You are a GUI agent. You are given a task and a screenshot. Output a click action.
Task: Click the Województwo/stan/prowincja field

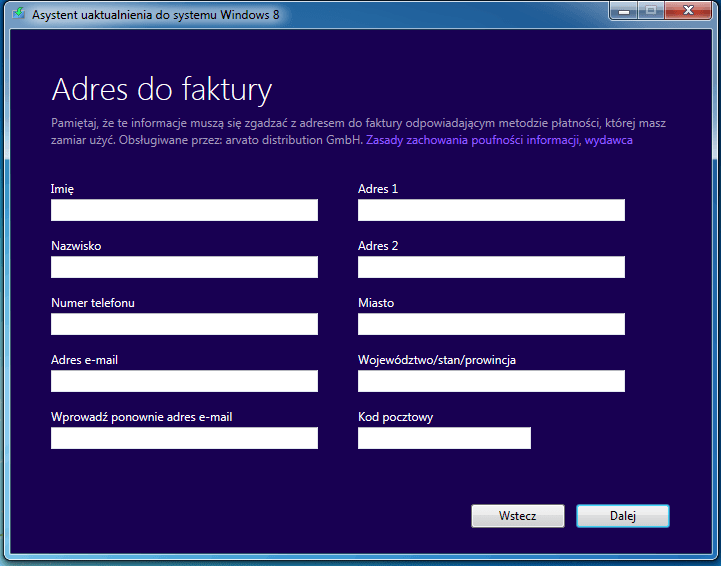coord(491,381)
